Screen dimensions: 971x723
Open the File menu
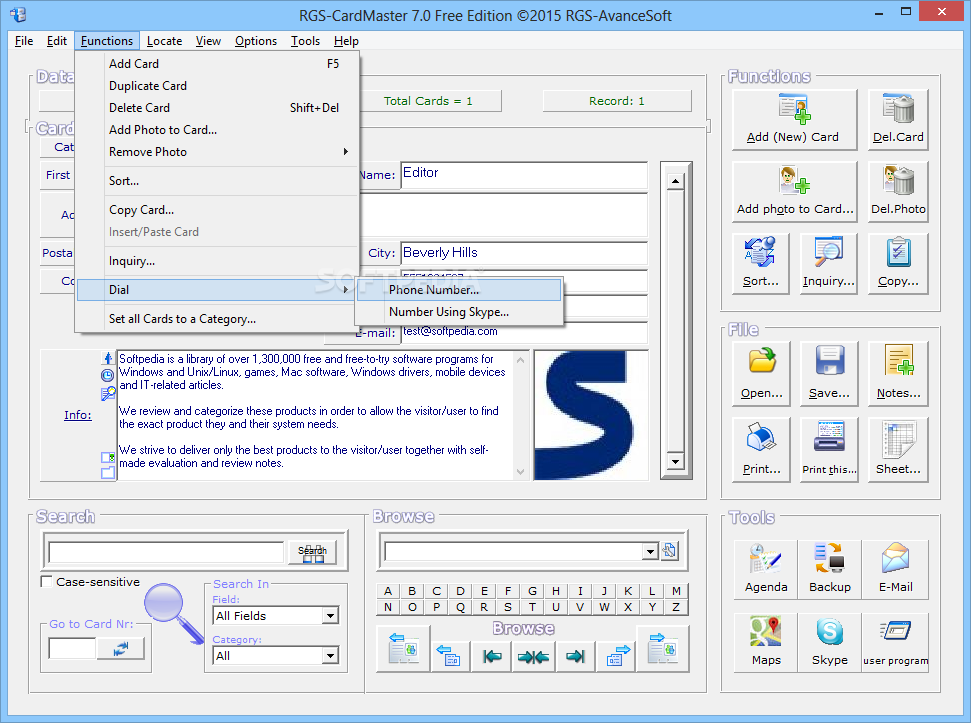(24, 41)
